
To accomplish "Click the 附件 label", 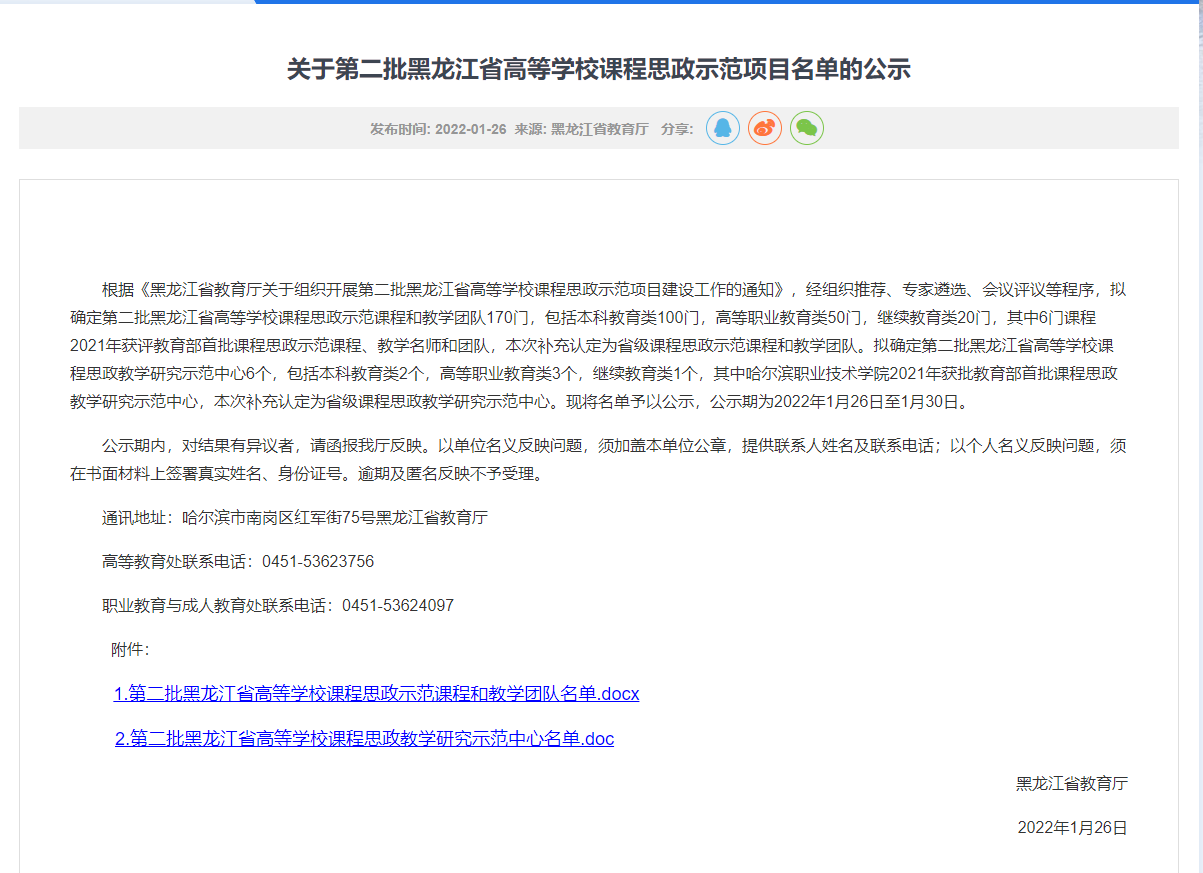I will 130,650.
